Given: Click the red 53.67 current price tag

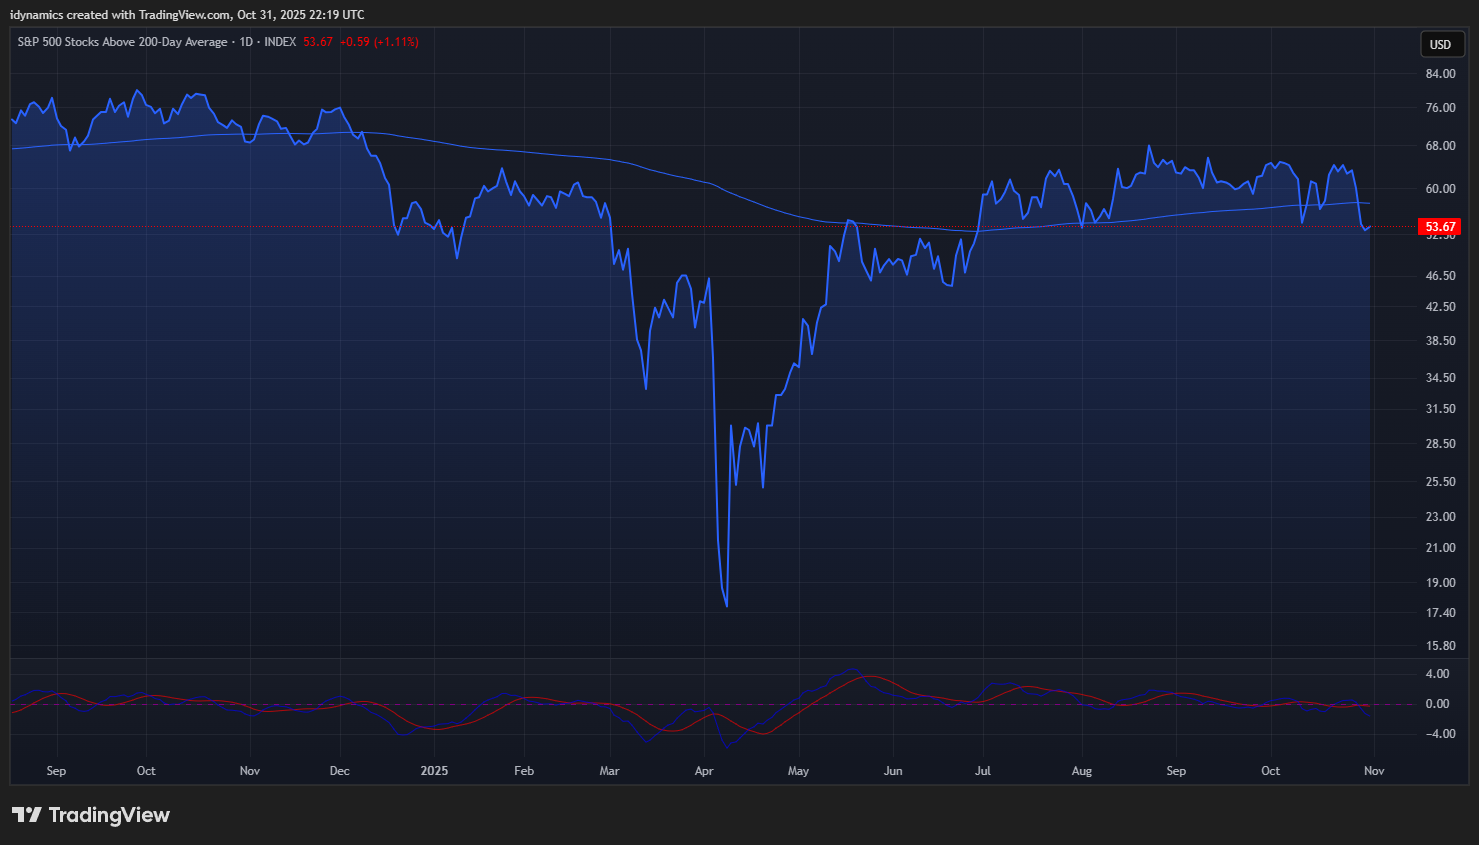Looking at the screenshot, I should pyautogui.click(x=1440, y=227).
